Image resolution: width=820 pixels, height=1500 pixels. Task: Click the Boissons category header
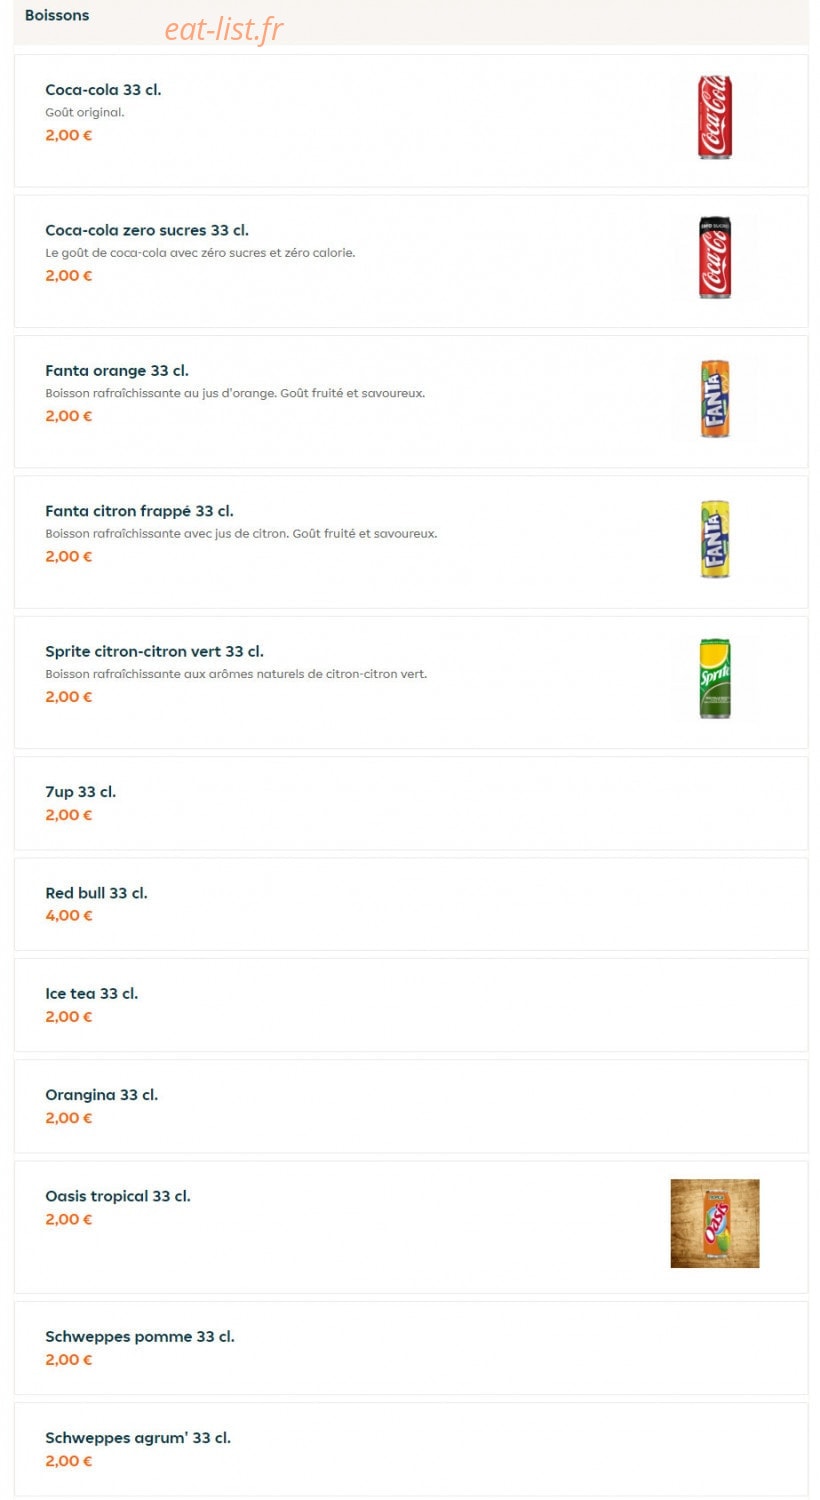(x=57, y=15)
